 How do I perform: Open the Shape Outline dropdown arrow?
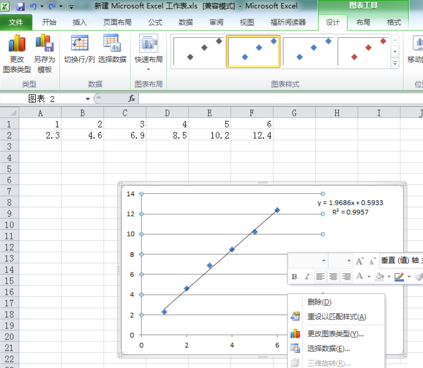[409, 277]
